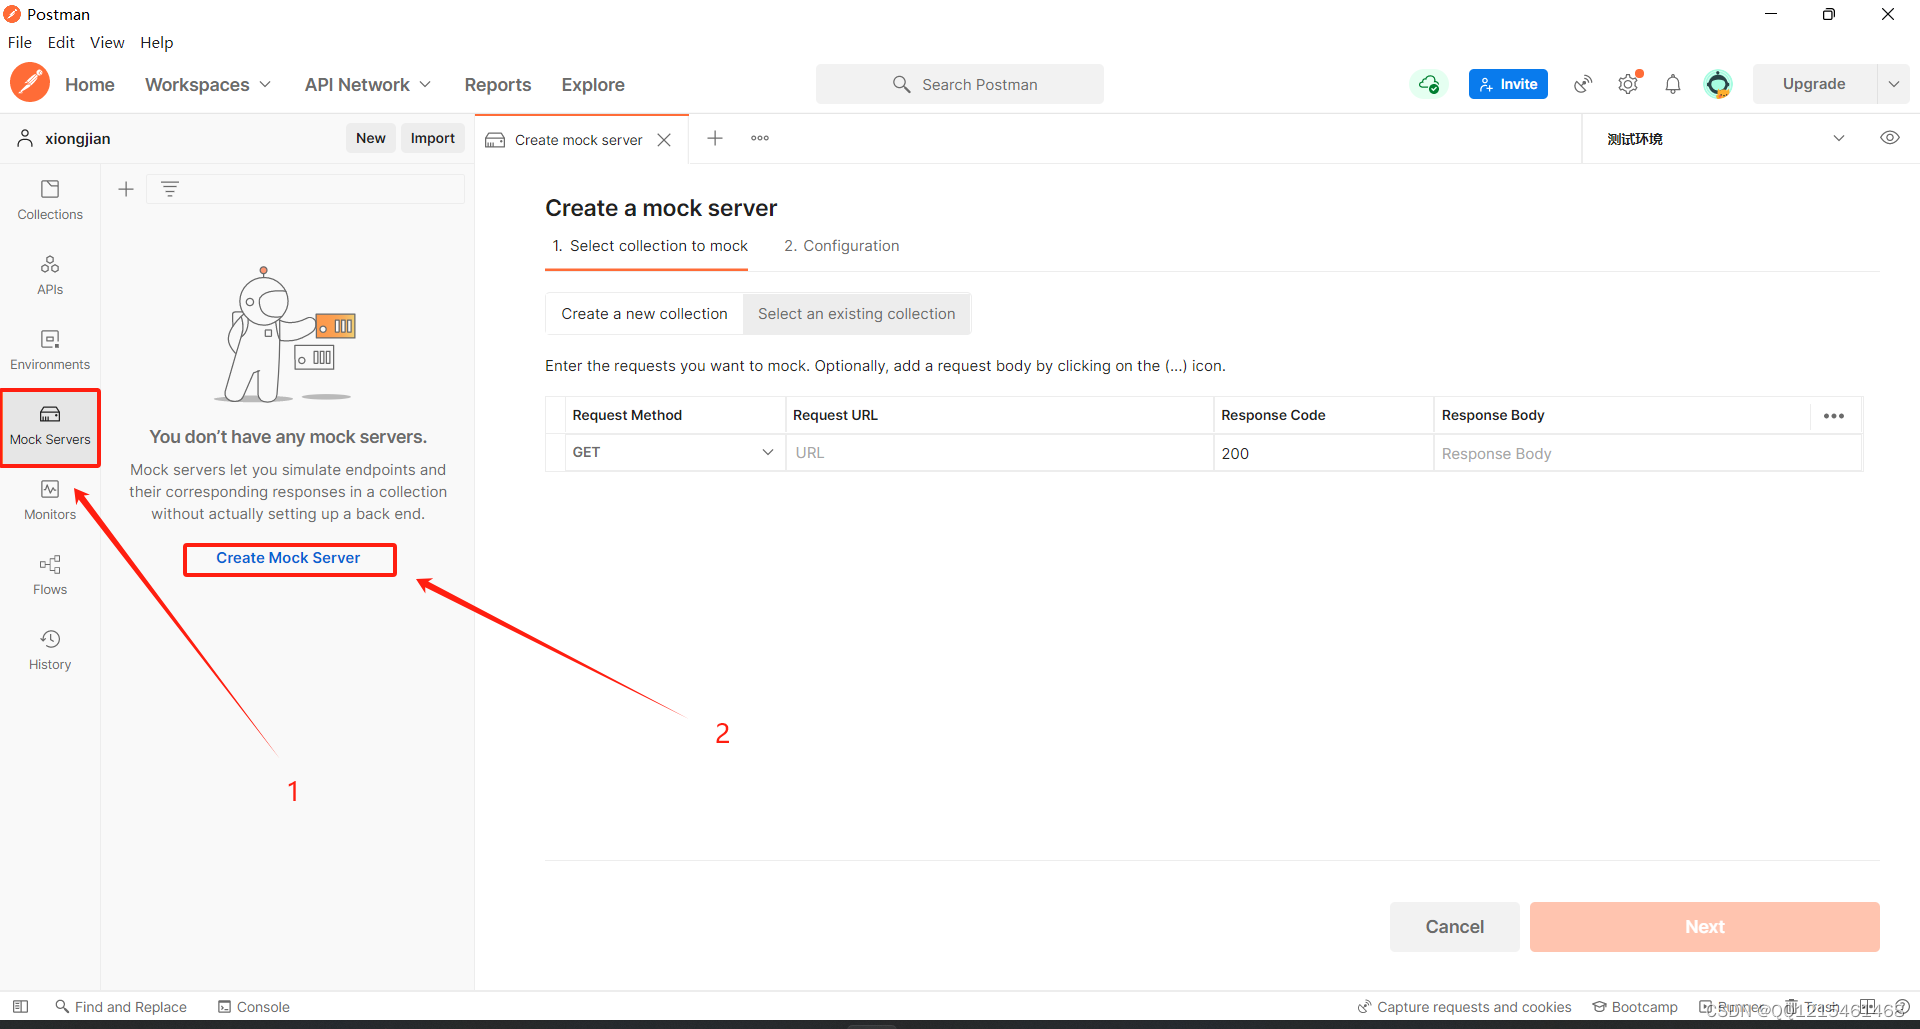Select the Create a new collection tab
Viewport: 1920px width, 1029px height.
(x=644, y=314)
